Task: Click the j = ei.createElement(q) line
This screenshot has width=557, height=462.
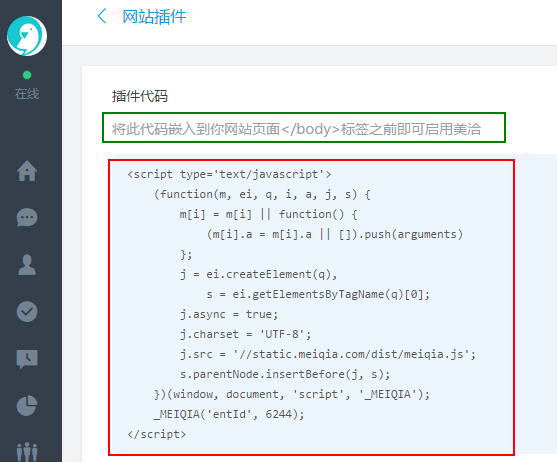Action: [x=258, y=275]
